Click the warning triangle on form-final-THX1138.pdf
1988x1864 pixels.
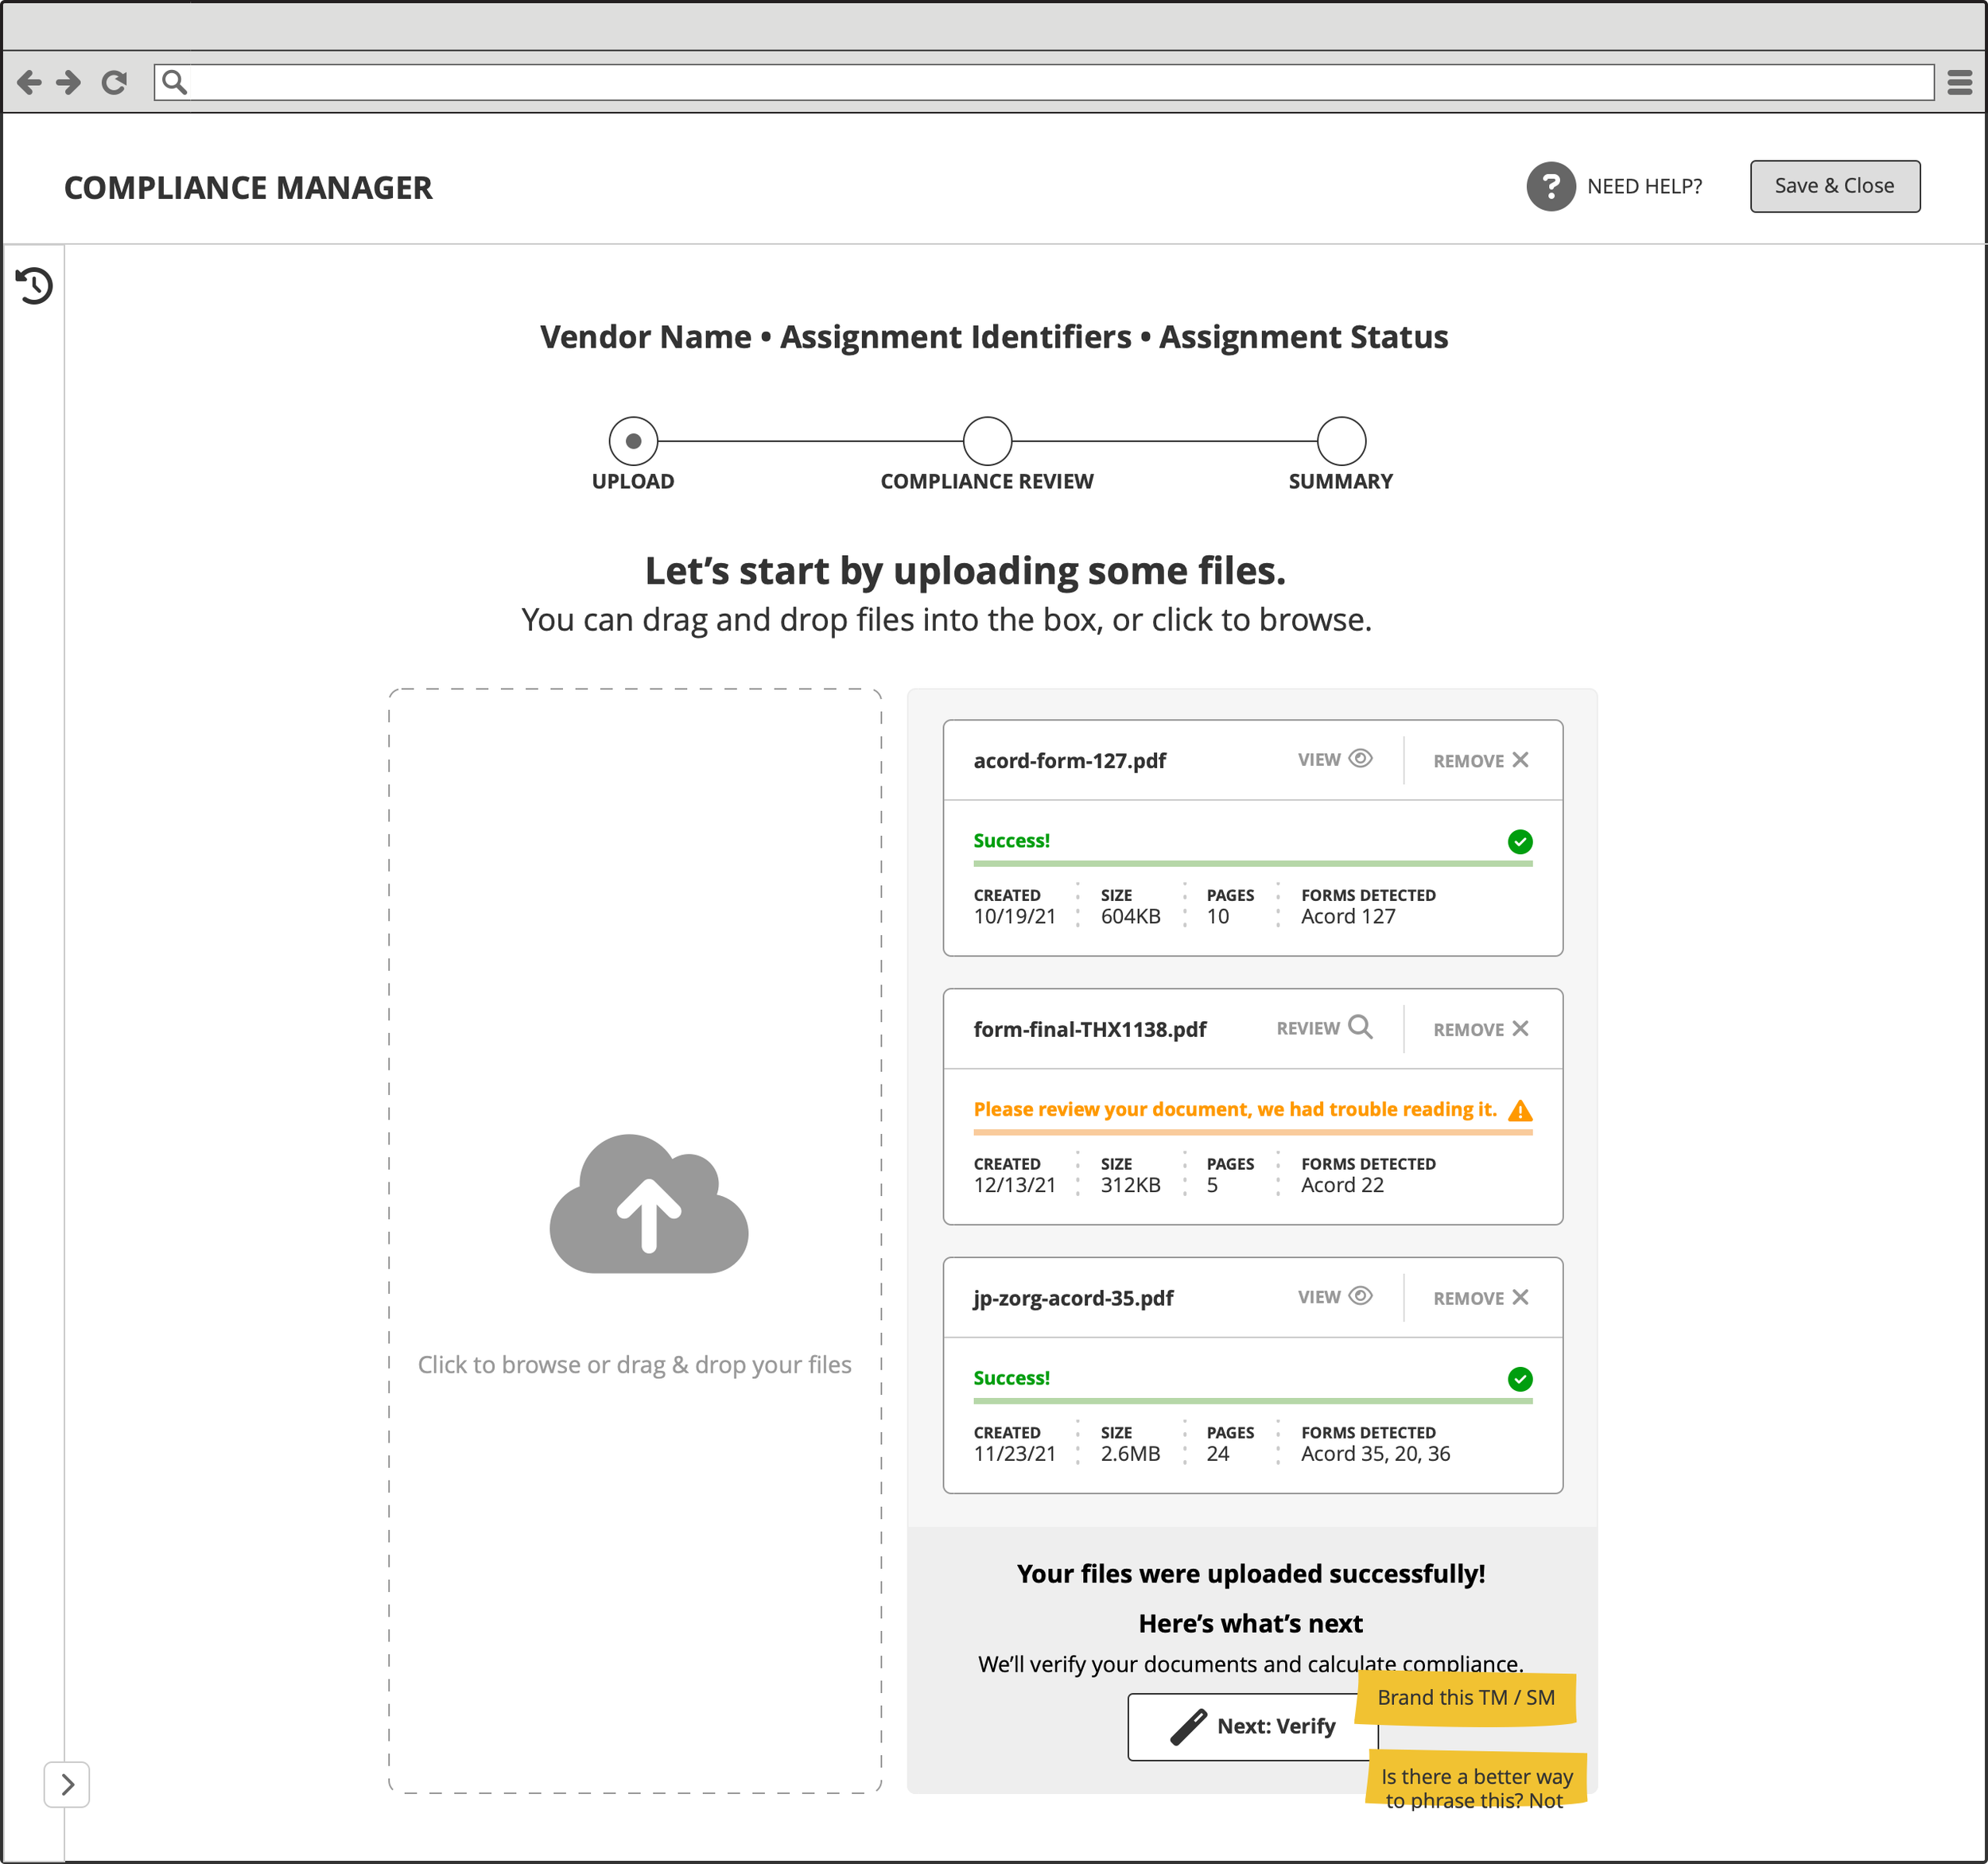1521,1110
